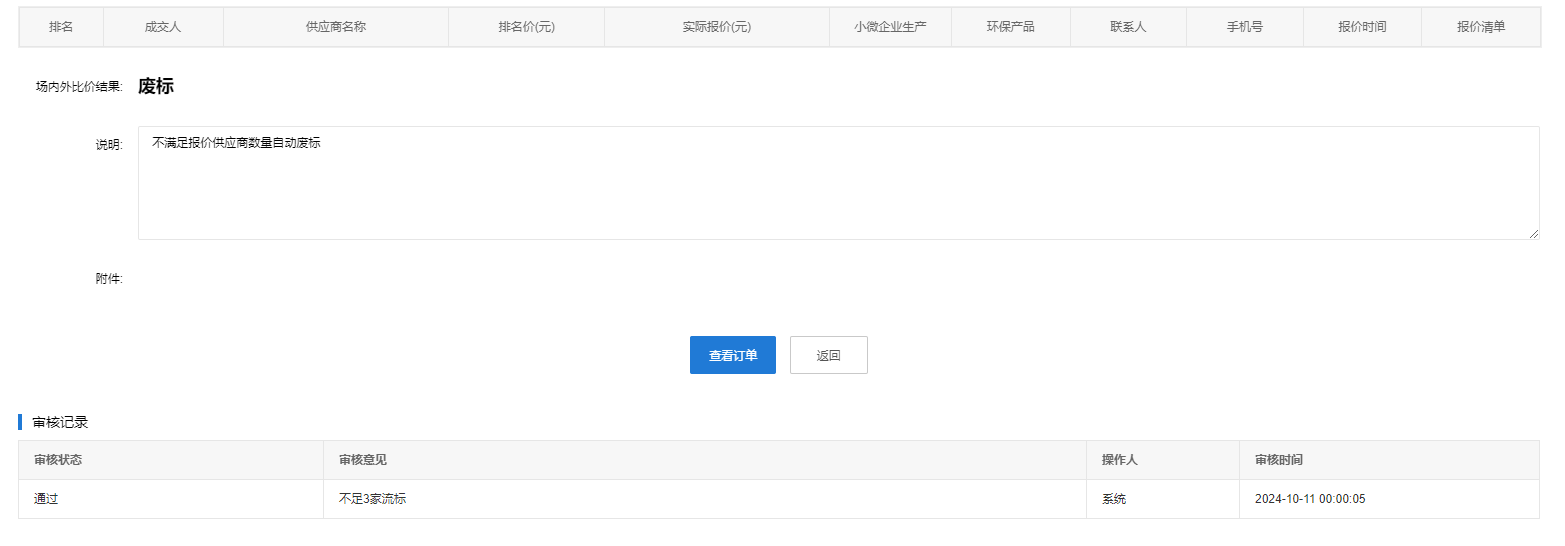This screenshot has height=546, width=1565.
Task: Click the audit time 2024-10-11 00:00:05
Action: point(1310,499)
